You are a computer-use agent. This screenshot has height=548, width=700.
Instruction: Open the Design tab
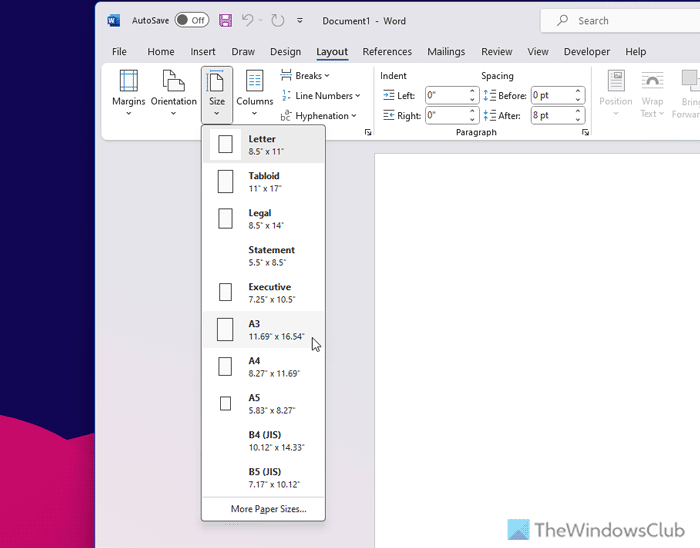click(x=285, y=52)
